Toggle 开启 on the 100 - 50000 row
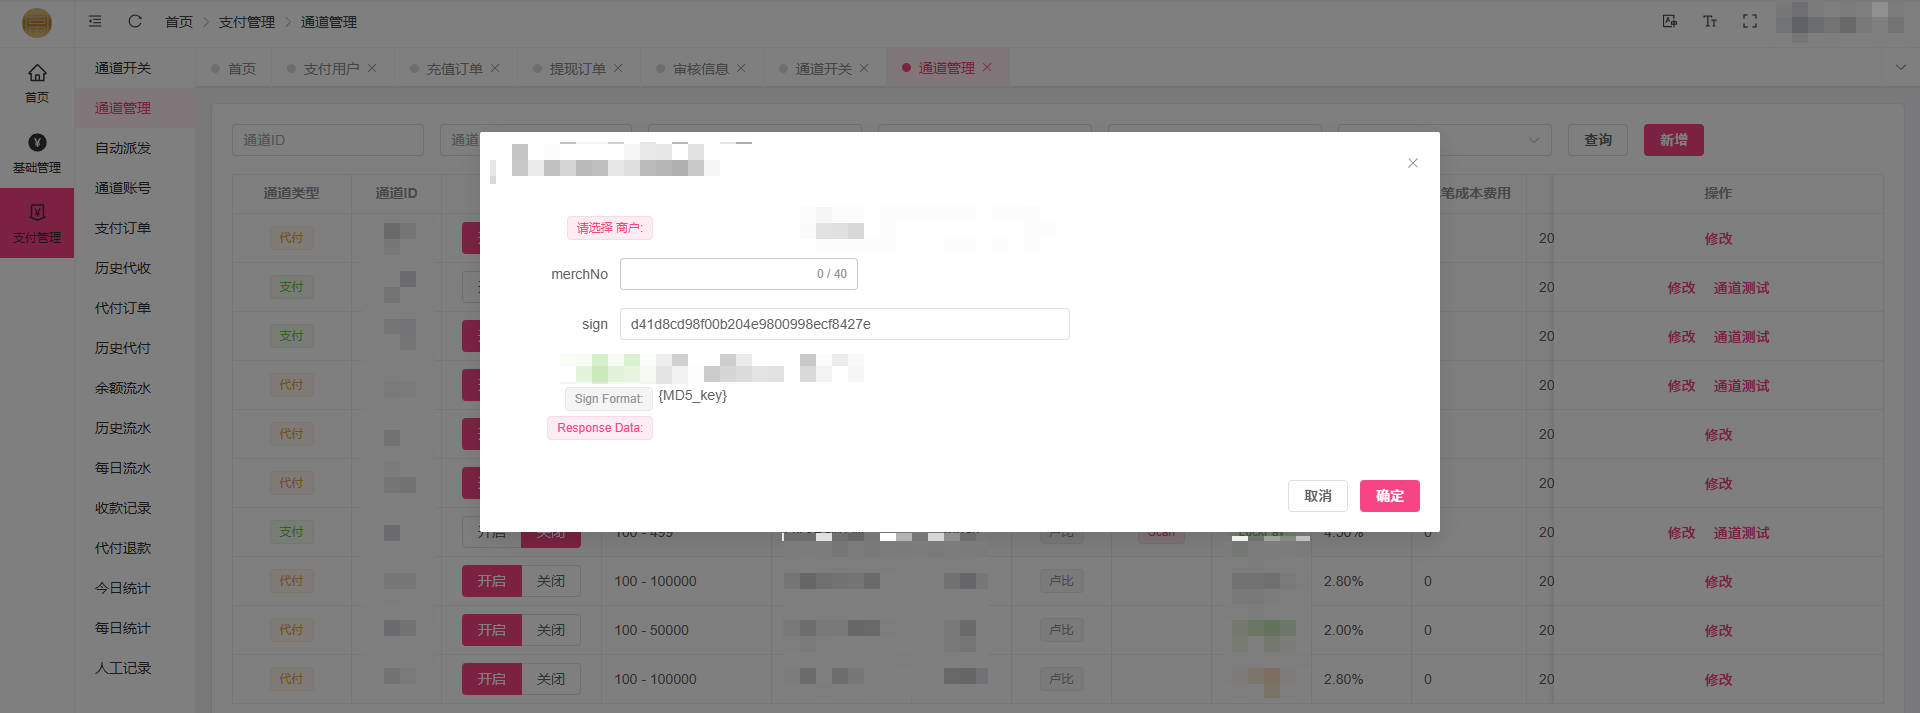Image resolution: width=1920 pixels, height=713 pixels. click(491, 630)
